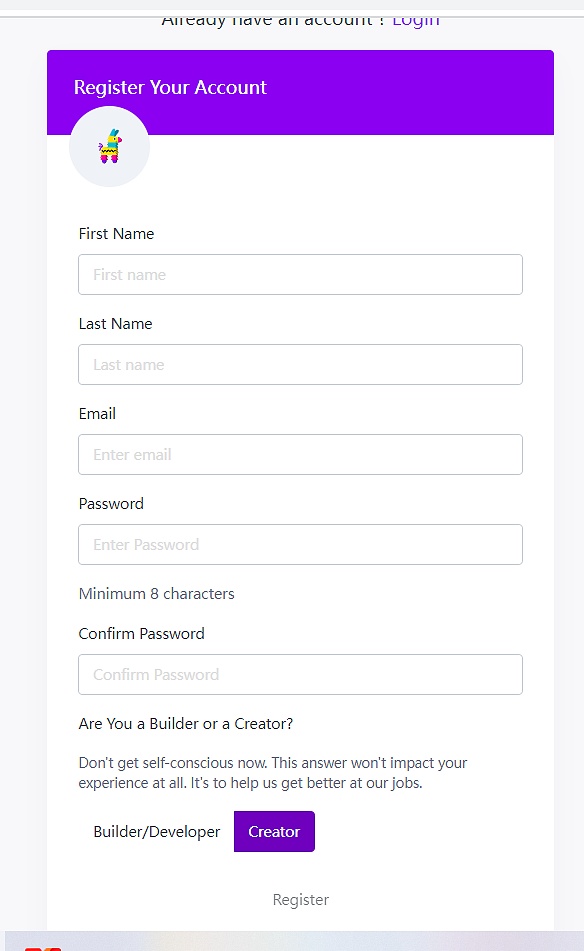Screen dimensions: 584x951
Task: Click the piñata avatar icon
Action: coord(110,146)
